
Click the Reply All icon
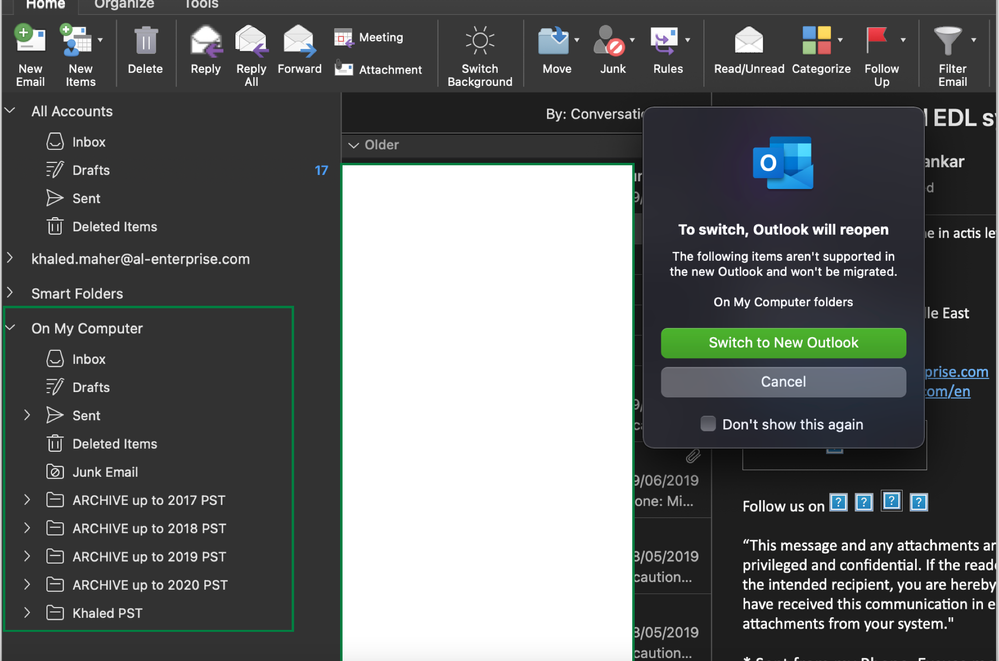[x=251, y=41]
